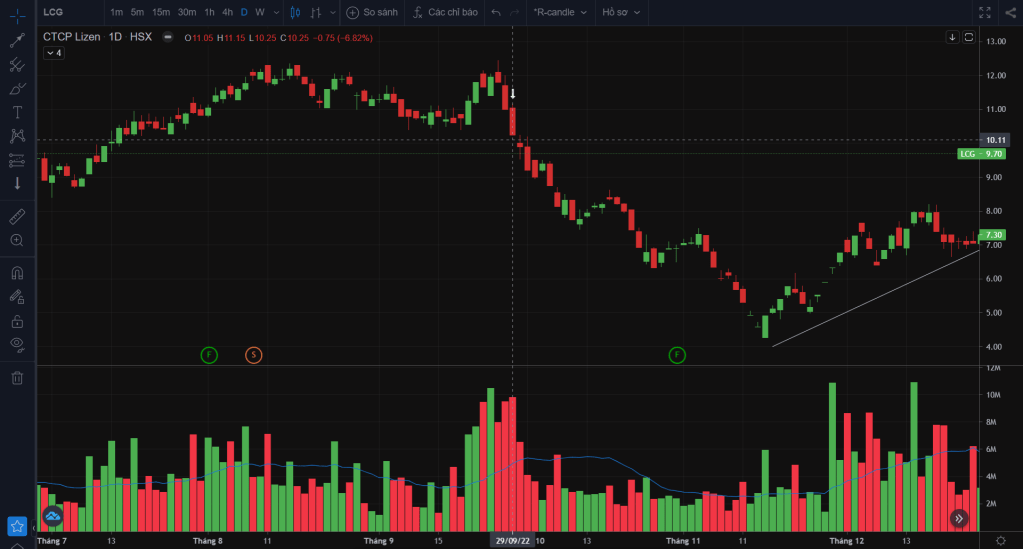This screenshot has height=549, width=1023.
Task: Expand the time interval dropdown arrow
Action: coord(275,12)
